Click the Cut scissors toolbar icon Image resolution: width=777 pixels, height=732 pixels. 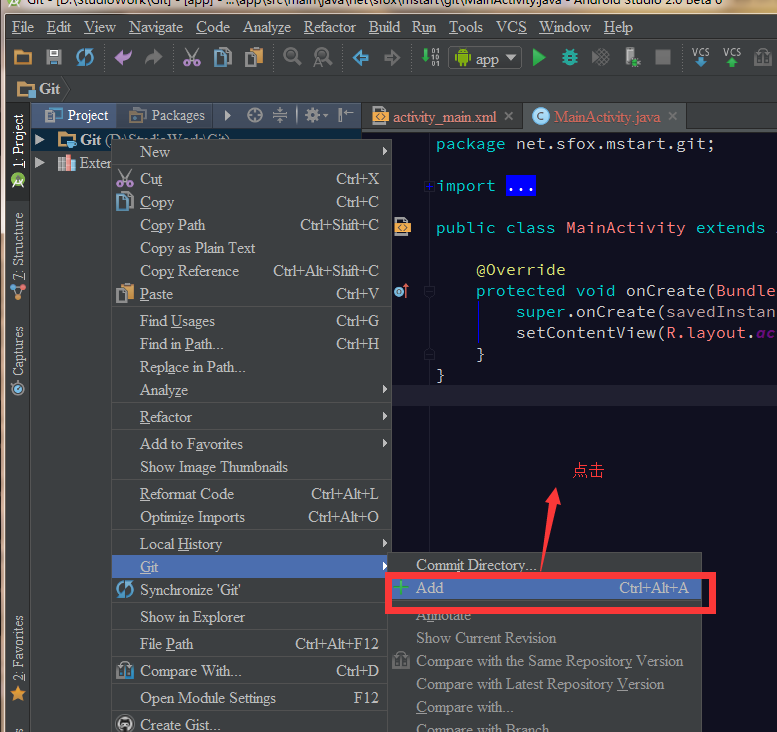tap(192, 57)
